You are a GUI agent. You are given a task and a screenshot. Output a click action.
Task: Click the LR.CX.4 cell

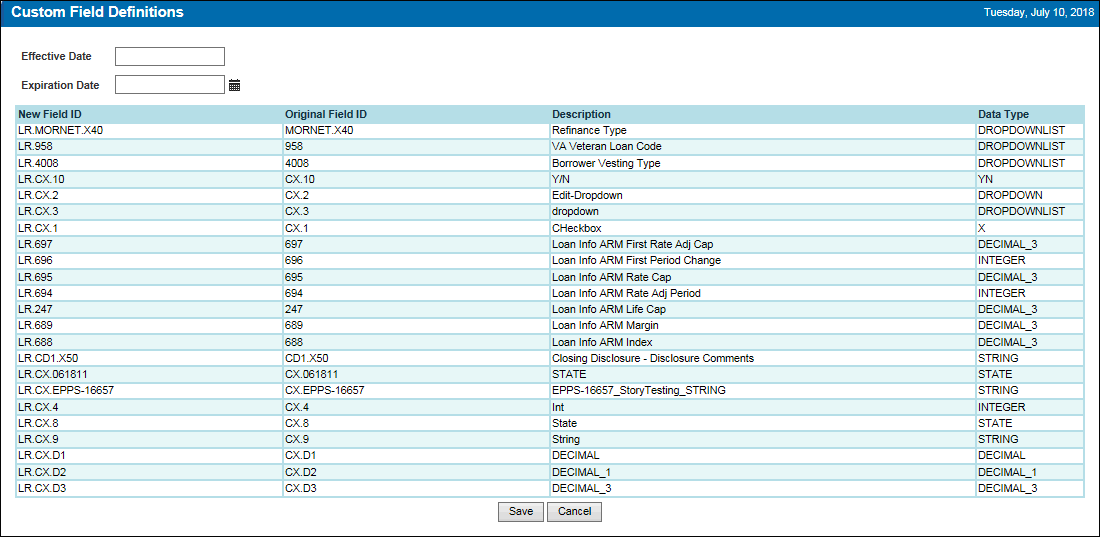pyautogui.click(x=149, y=407)
